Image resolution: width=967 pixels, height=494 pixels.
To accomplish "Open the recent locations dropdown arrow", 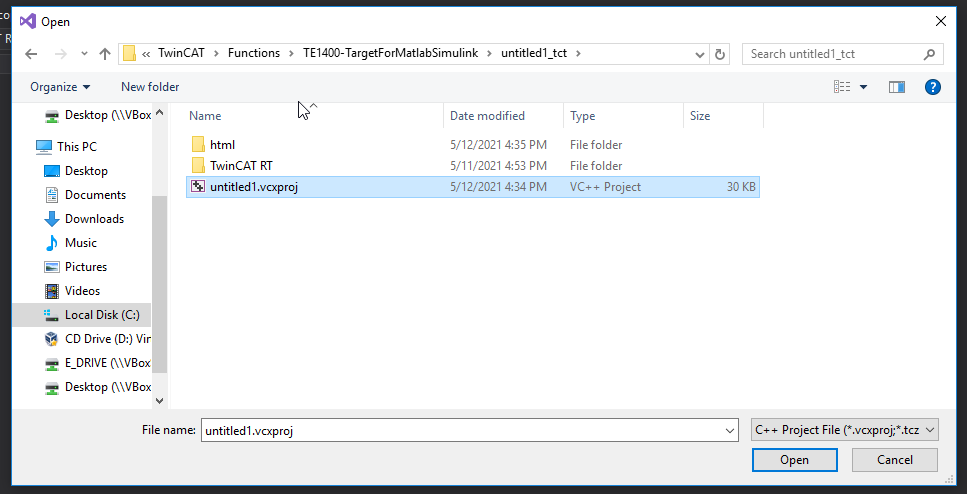I will pyautogui.click(x=84, y=54).
